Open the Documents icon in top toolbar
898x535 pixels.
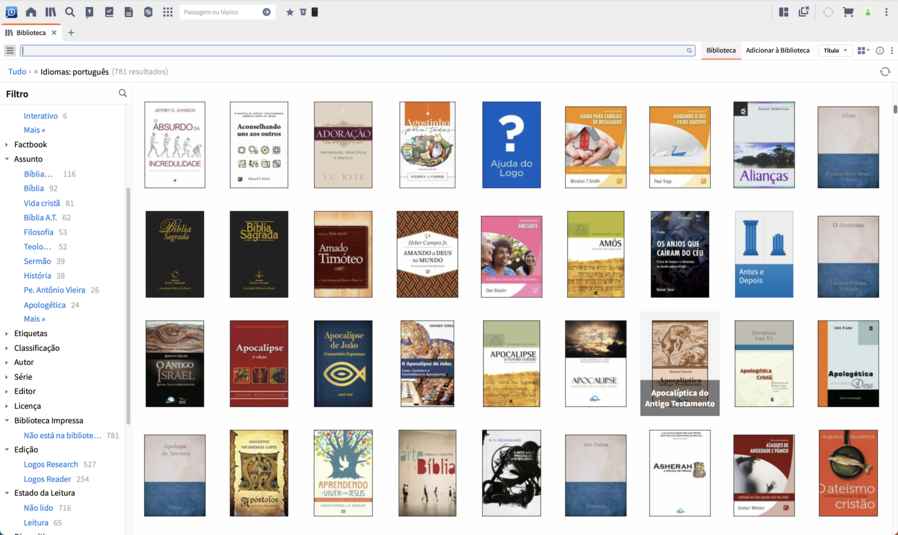click(x=128, y=11)
